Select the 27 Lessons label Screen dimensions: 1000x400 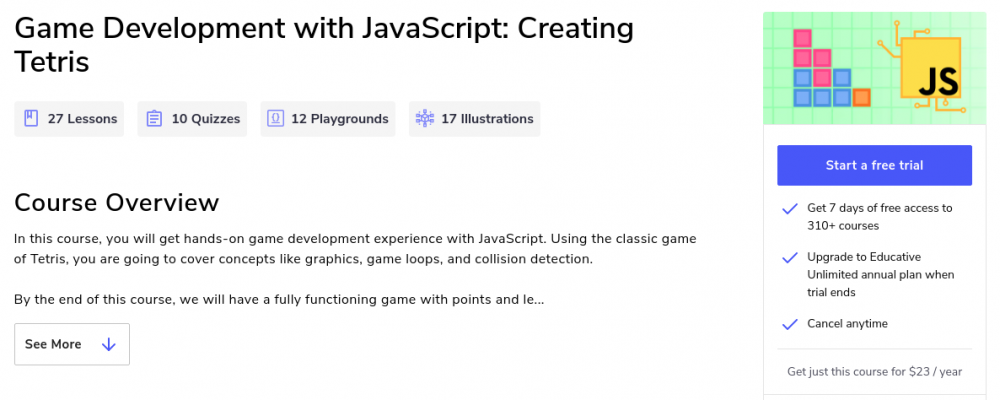point(82,119)
